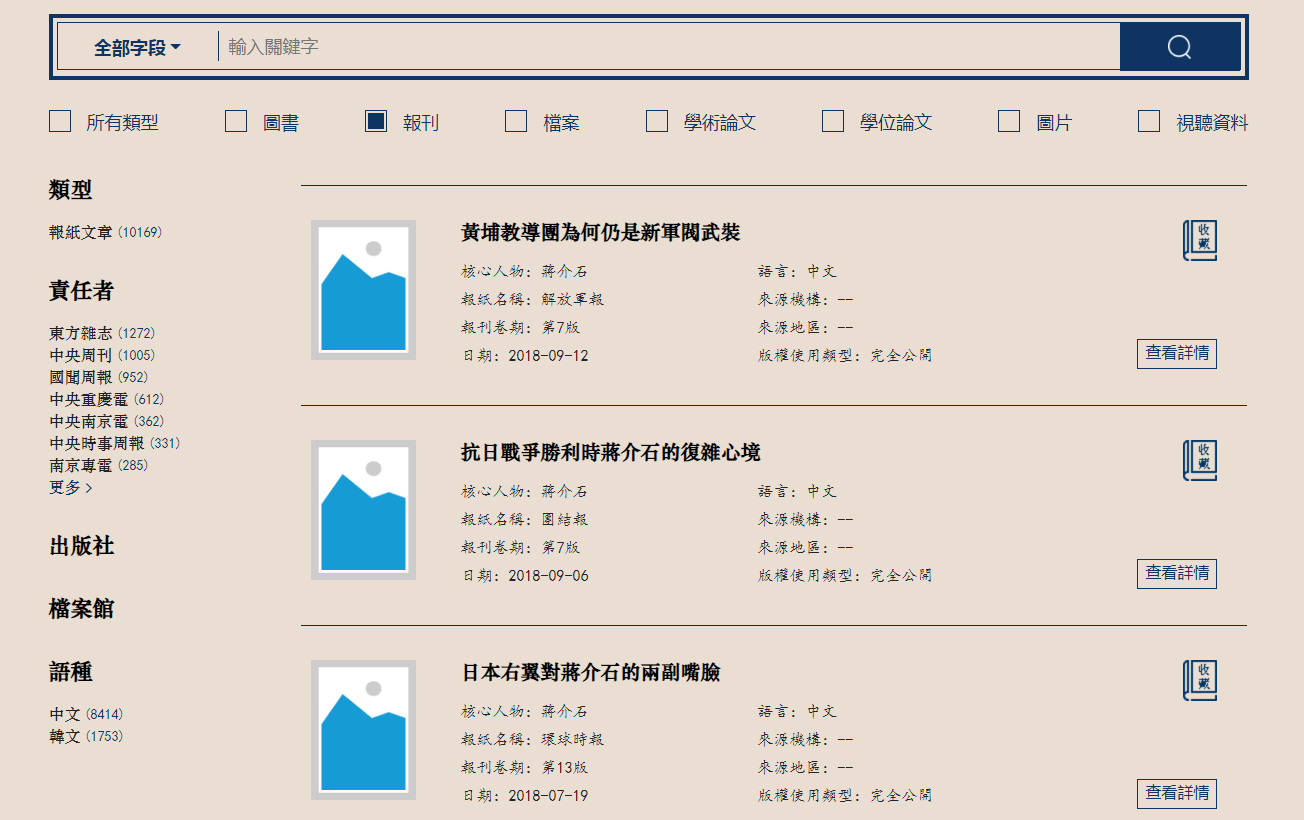
Task: Click date 2018-09-06
Action: [548, 575]
